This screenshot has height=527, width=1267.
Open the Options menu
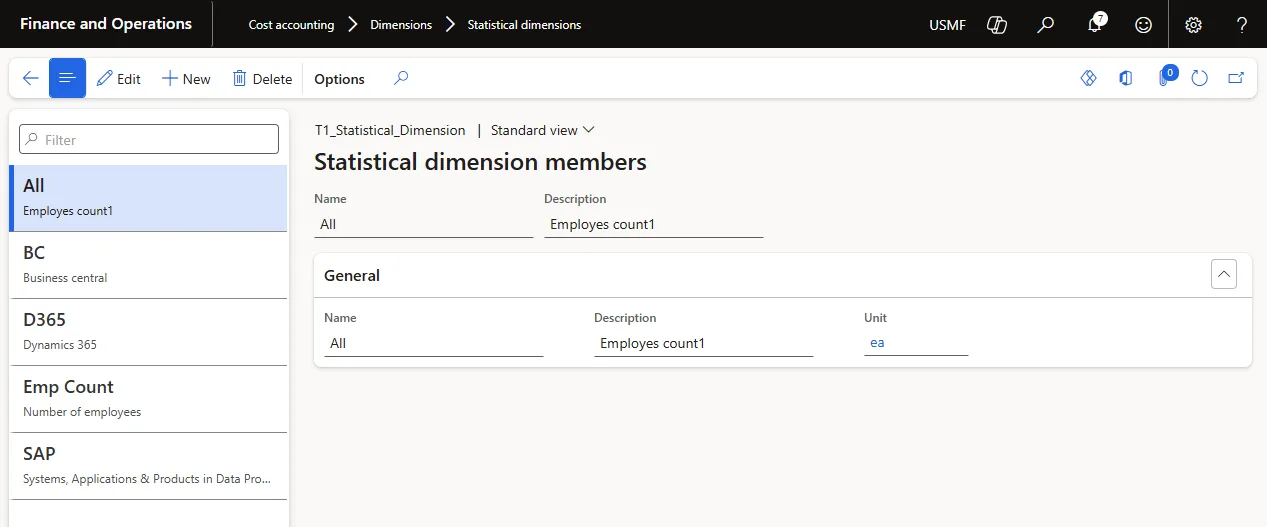(339, 79)
